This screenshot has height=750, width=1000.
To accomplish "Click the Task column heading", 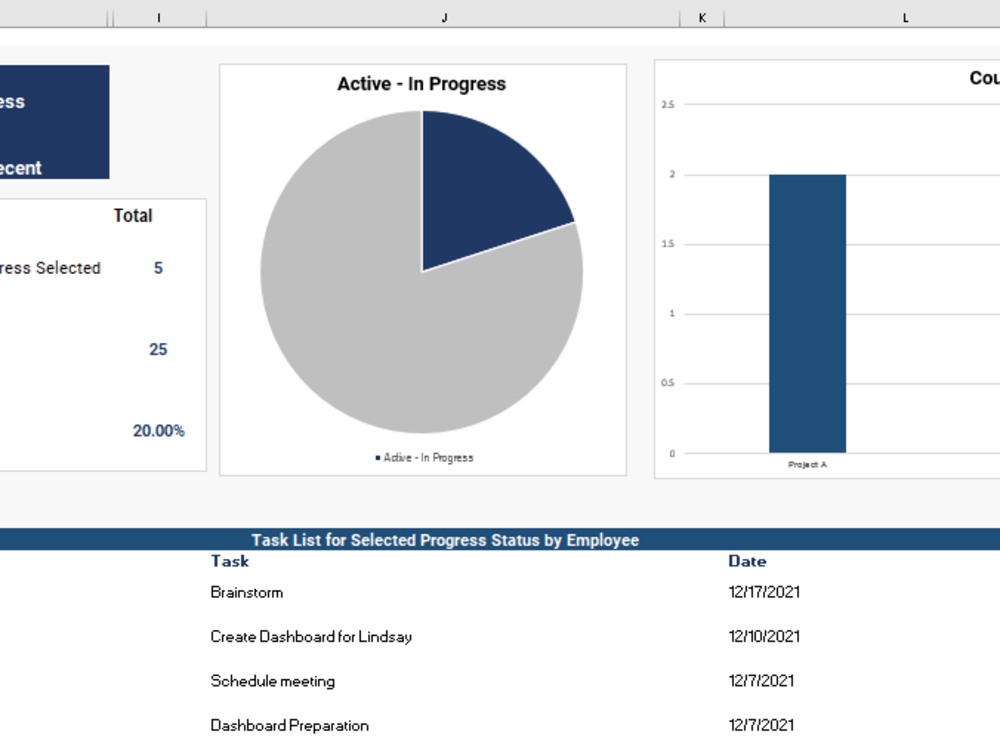I will click(x=230, y=561).
